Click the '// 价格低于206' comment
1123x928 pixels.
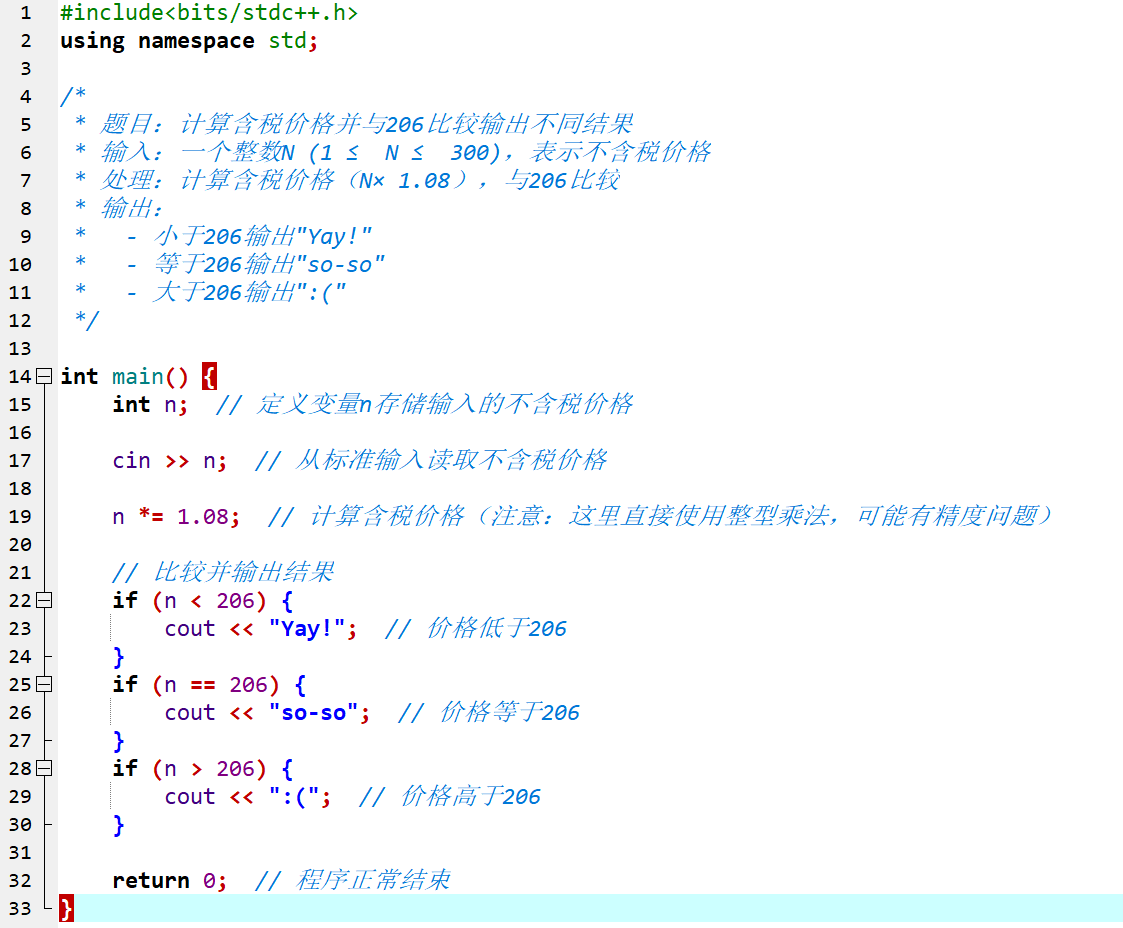click(x=476, y=629)
